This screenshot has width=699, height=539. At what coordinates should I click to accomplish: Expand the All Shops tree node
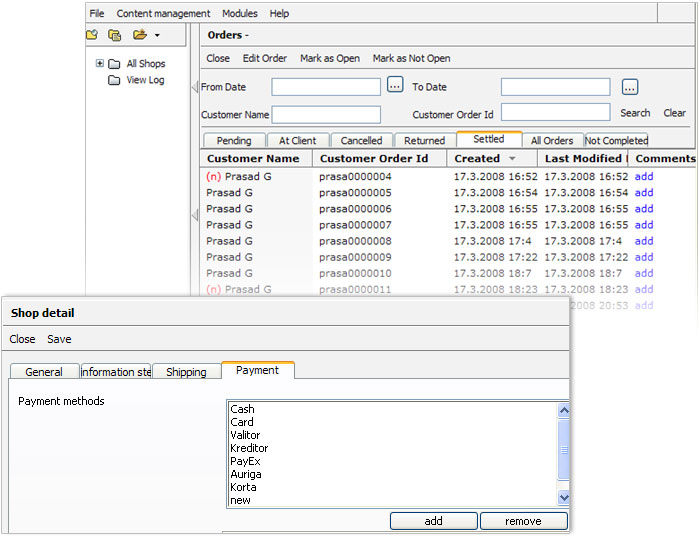[100, 64]
